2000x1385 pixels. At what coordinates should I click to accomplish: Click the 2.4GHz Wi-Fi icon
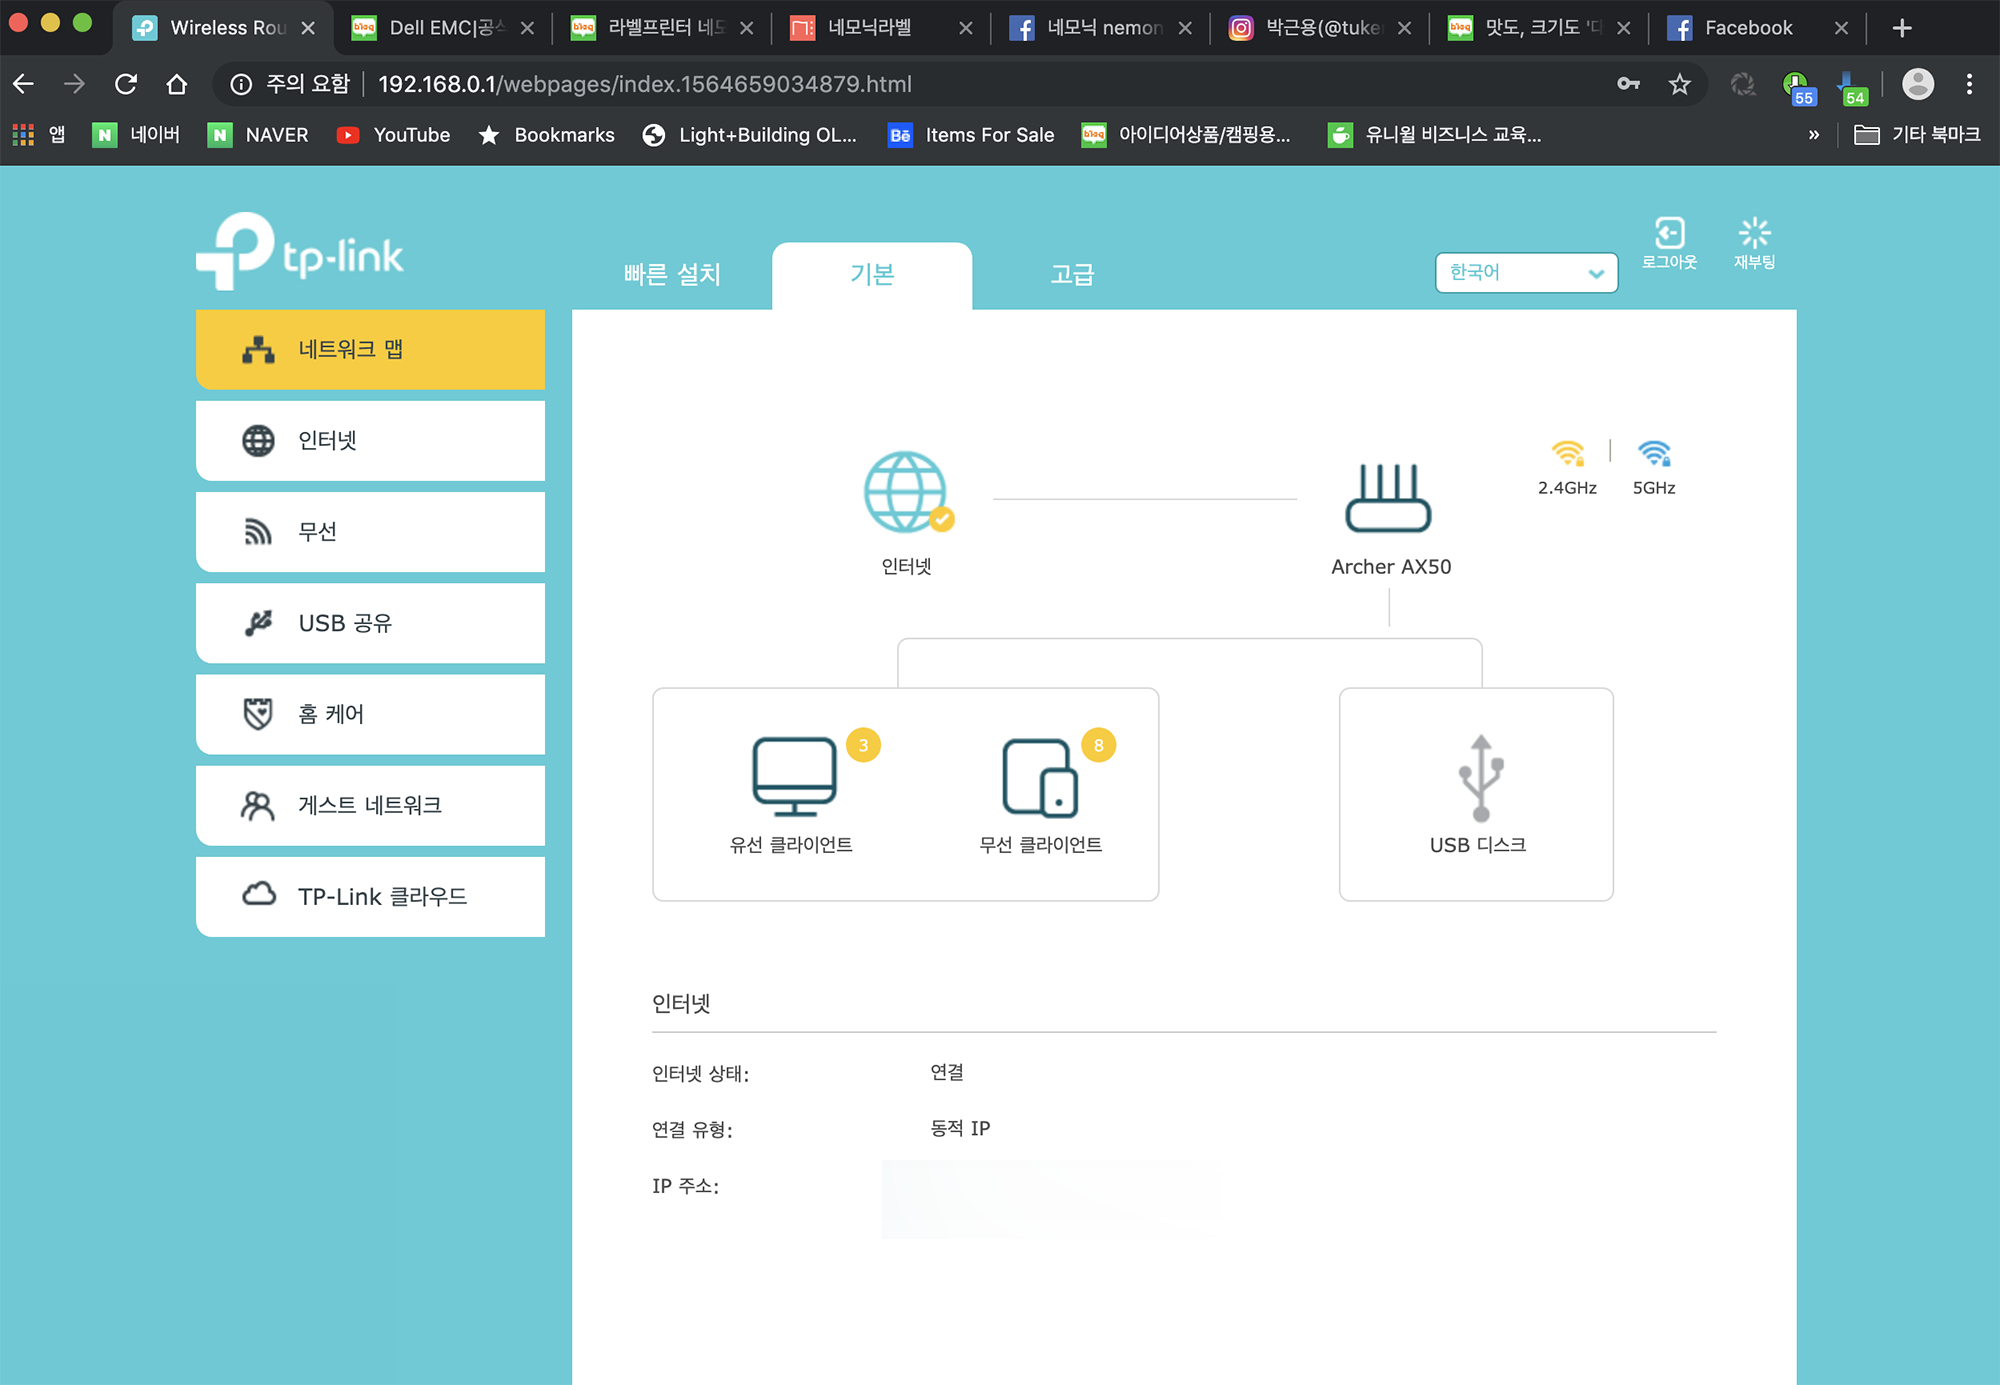tap(1567, 454)
